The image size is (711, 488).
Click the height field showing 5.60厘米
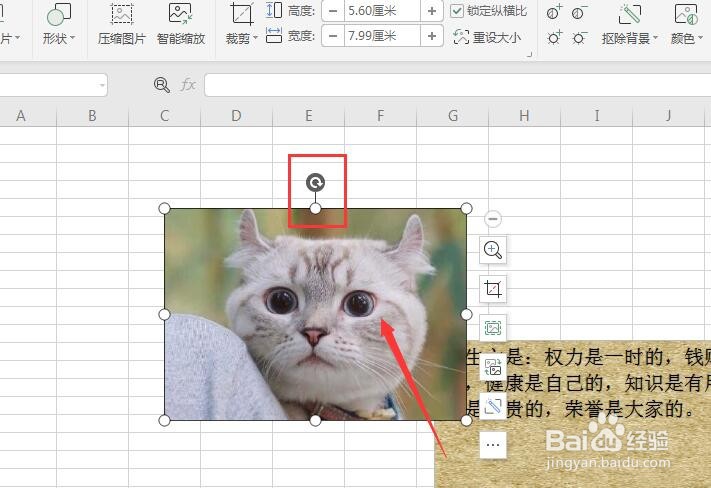[382, 10]
